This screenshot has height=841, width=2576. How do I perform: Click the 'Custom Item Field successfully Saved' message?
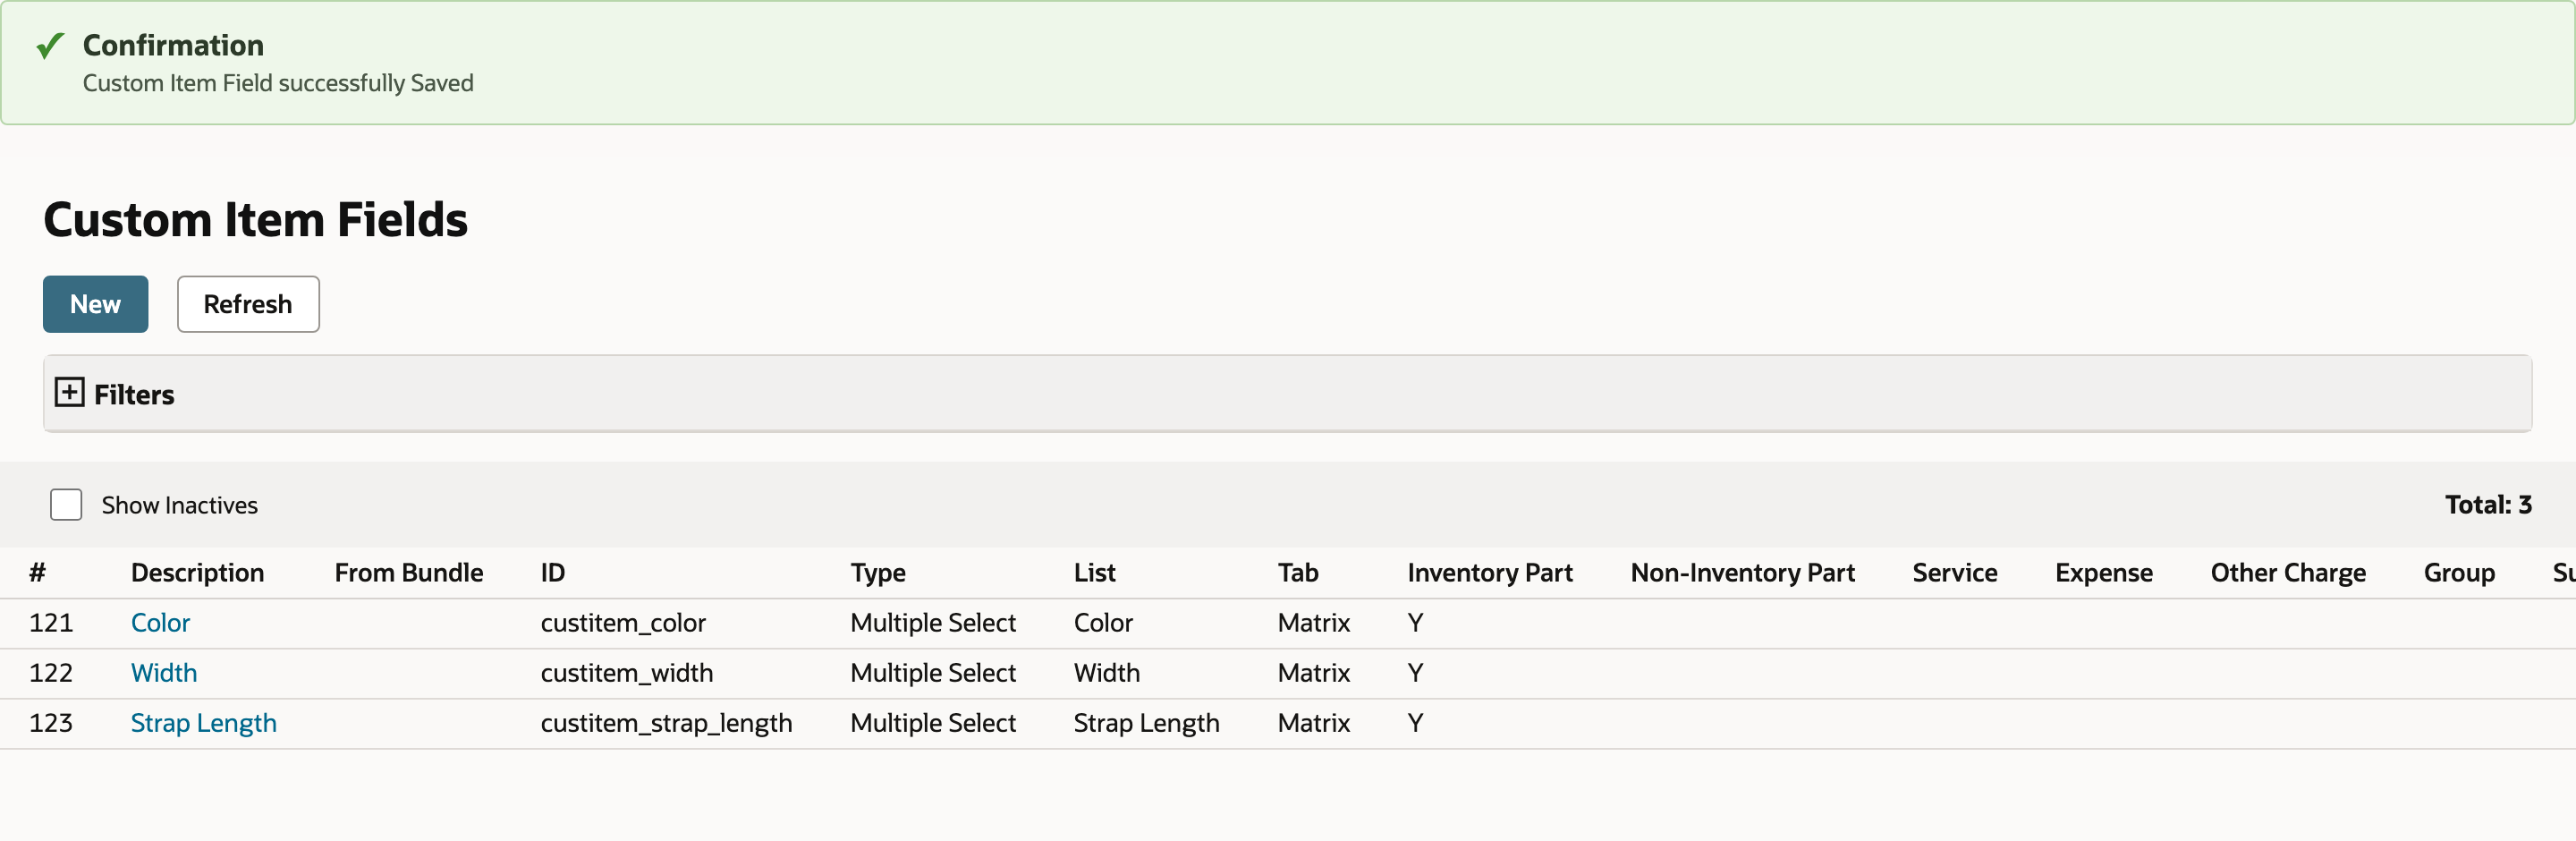tap(278, 83)
